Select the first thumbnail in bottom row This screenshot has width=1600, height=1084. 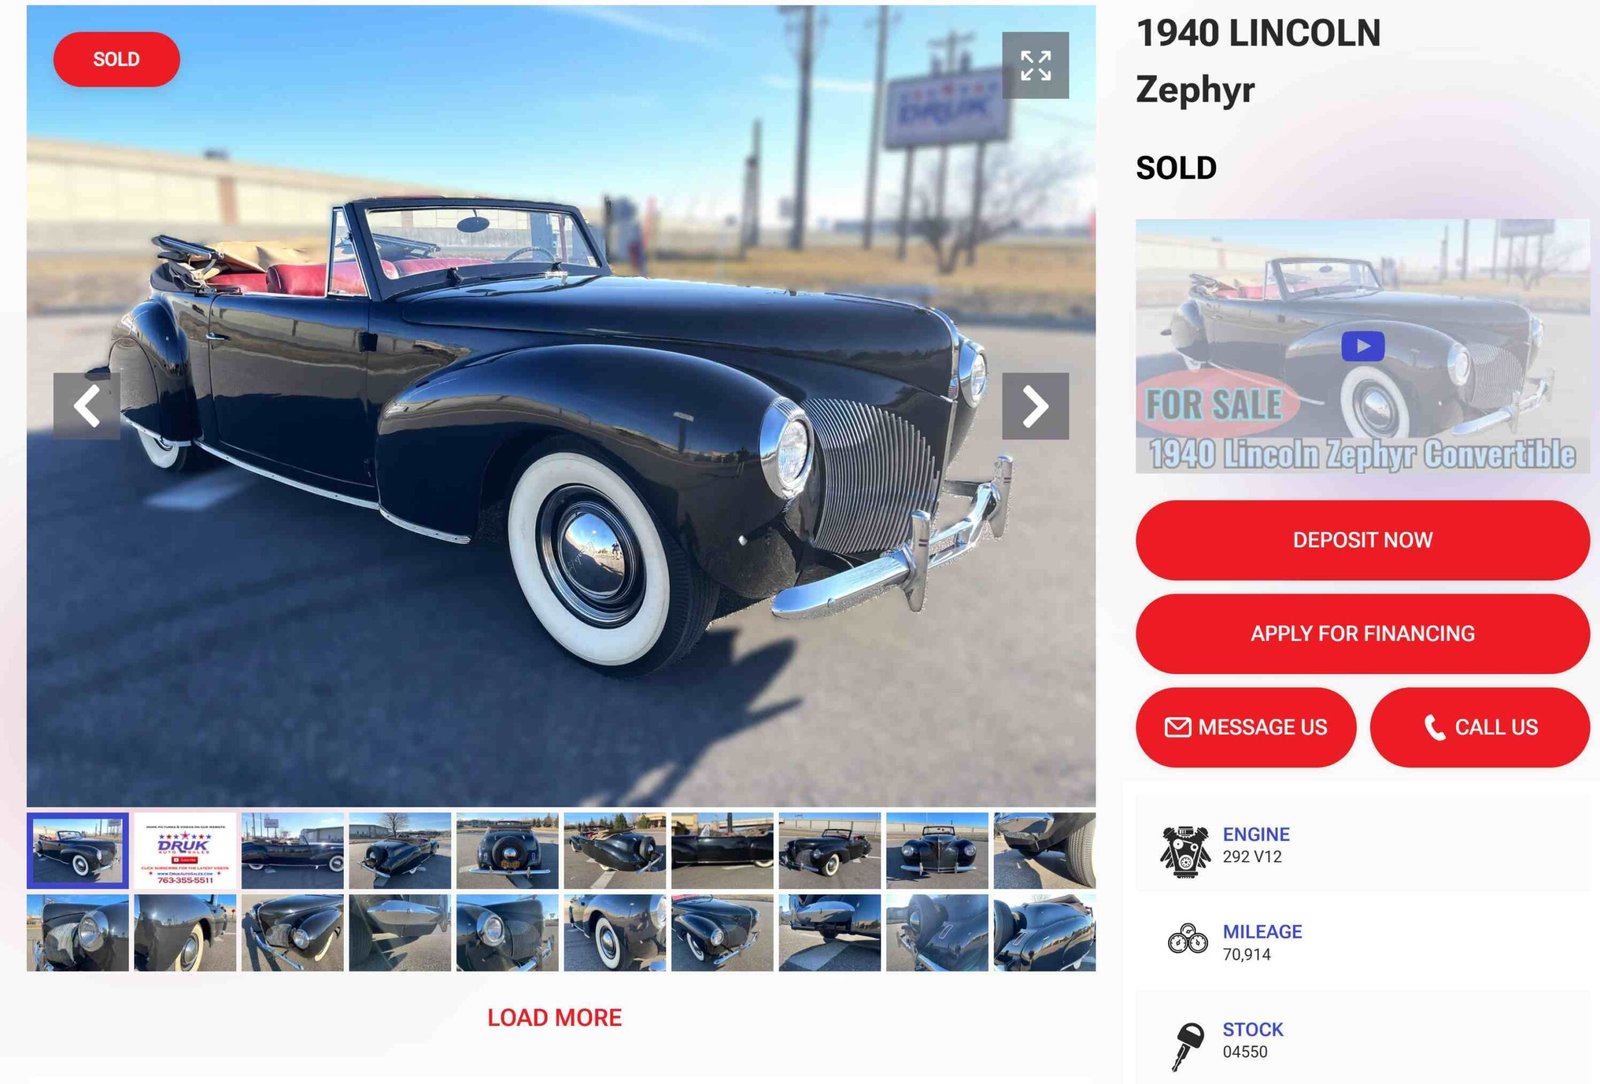pos(78,933)
